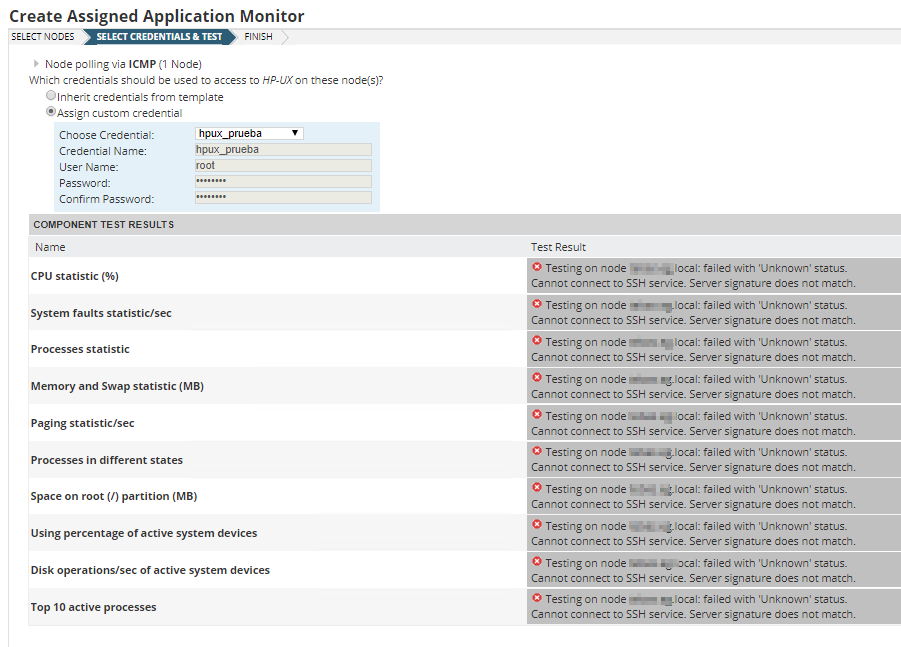
Task: Click the Choose Credential label
Action: pos(107,135)
